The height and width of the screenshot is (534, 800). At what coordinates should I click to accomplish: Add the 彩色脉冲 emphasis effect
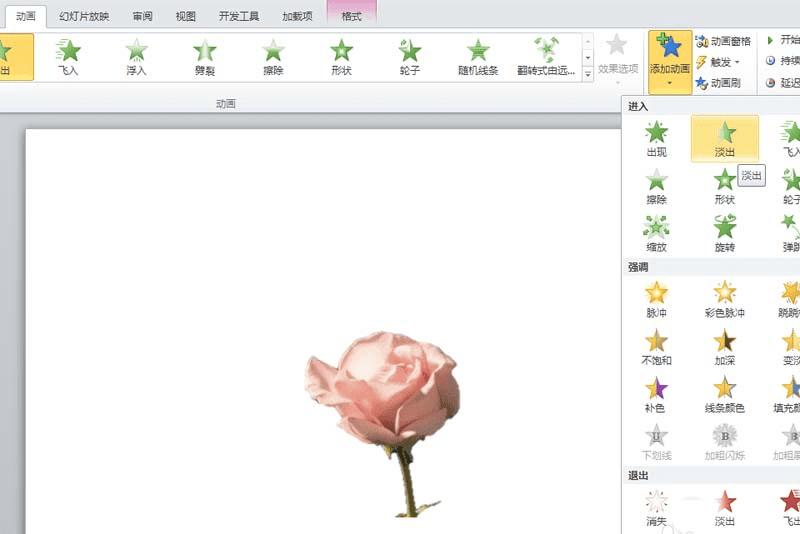tap(724, 300)
